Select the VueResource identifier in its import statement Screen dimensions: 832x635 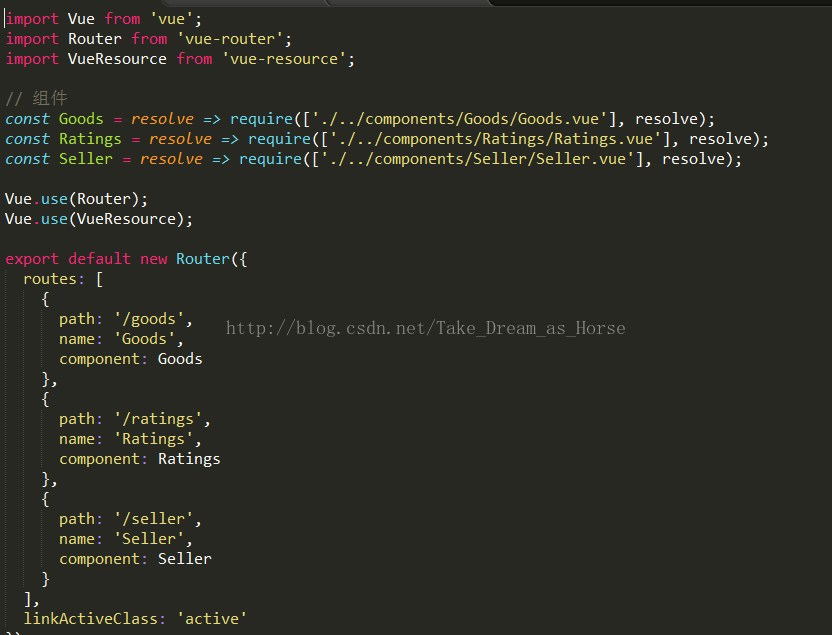tap(117, 59)
